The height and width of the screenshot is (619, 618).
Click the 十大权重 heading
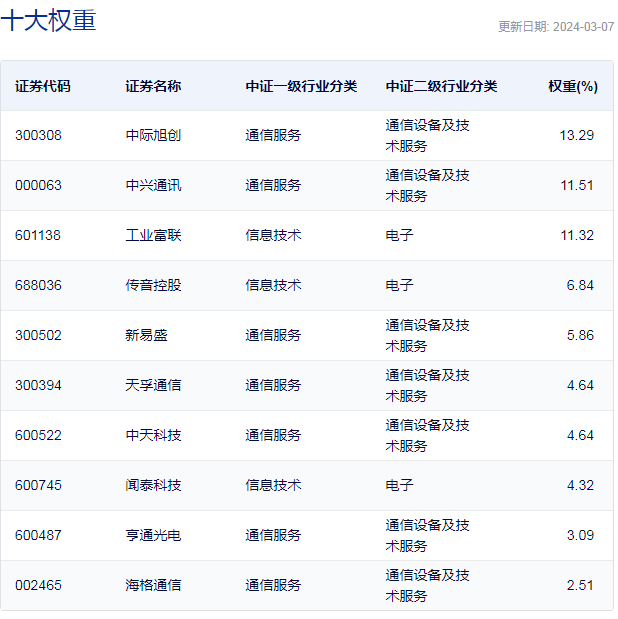[x=49, y=20]
